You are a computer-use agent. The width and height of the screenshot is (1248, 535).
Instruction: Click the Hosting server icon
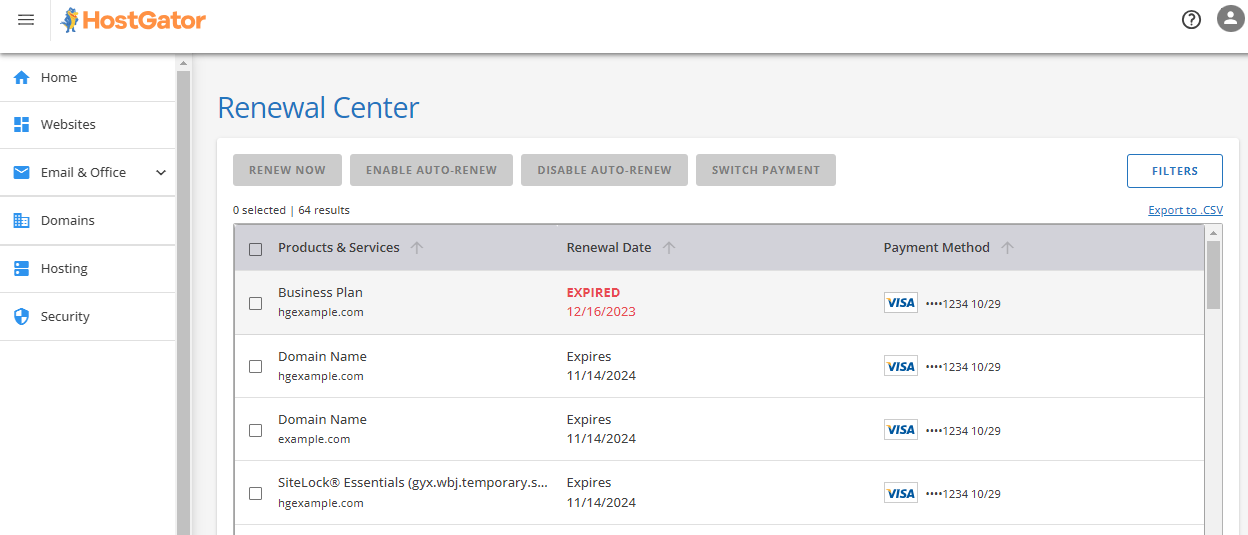[x=21, y=268]
